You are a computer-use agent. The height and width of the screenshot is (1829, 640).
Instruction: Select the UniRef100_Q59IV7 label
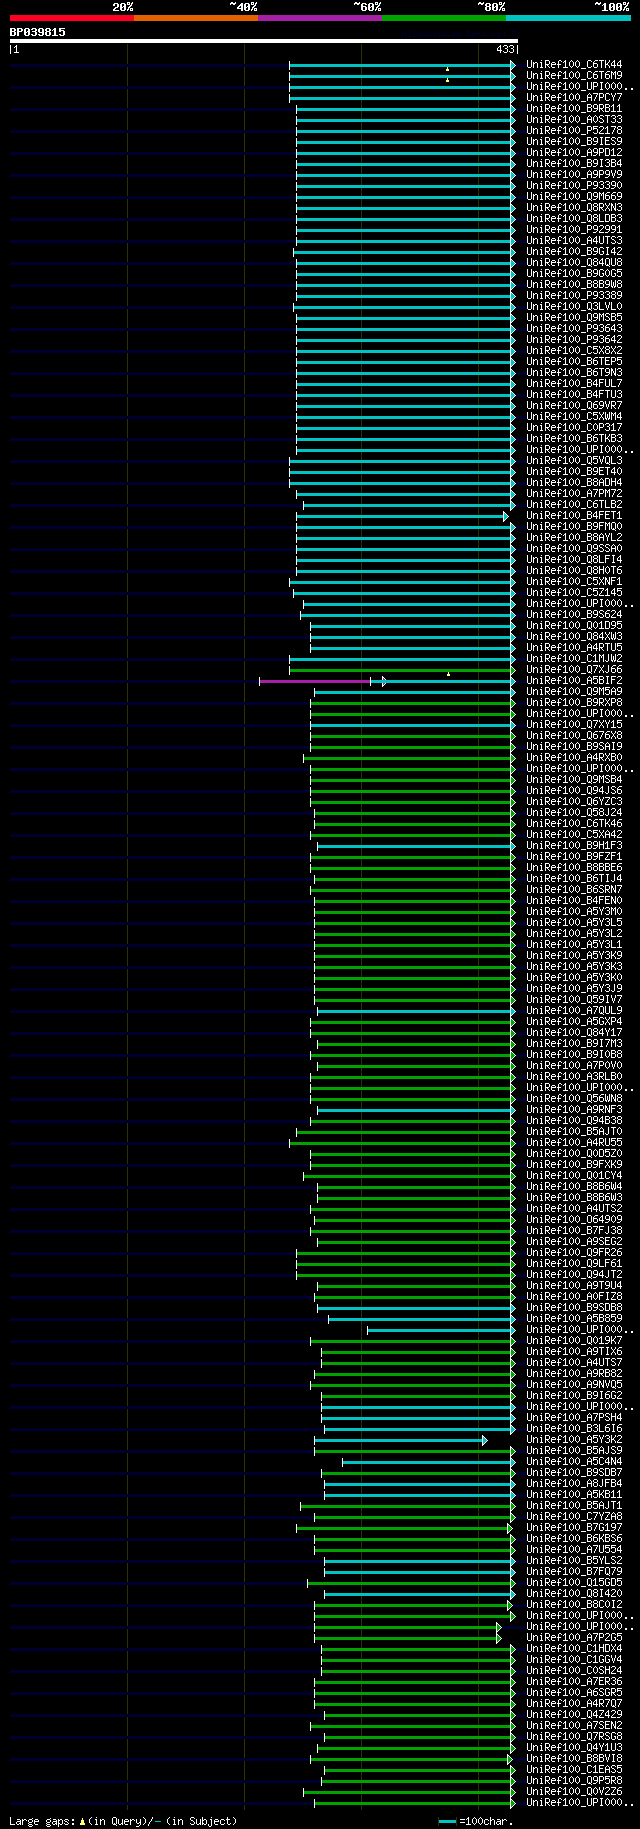tap(574, 999)
